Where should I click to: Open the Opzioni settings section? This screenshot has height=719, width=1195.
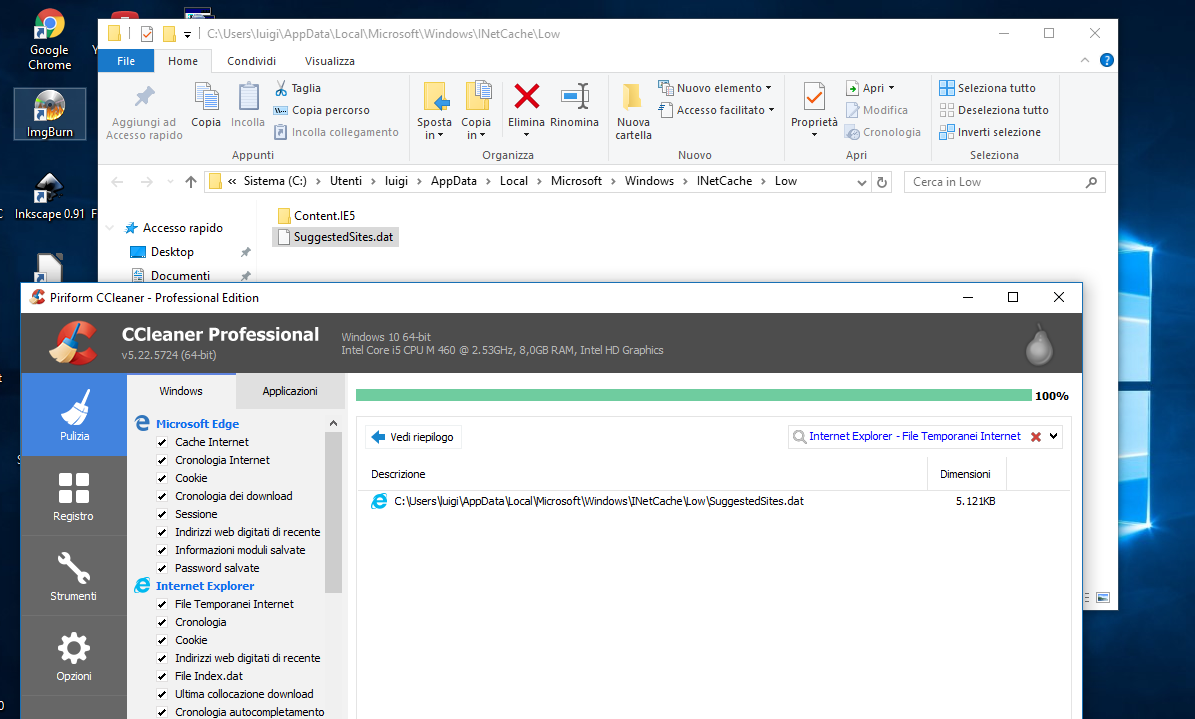[x=74, y=656]
